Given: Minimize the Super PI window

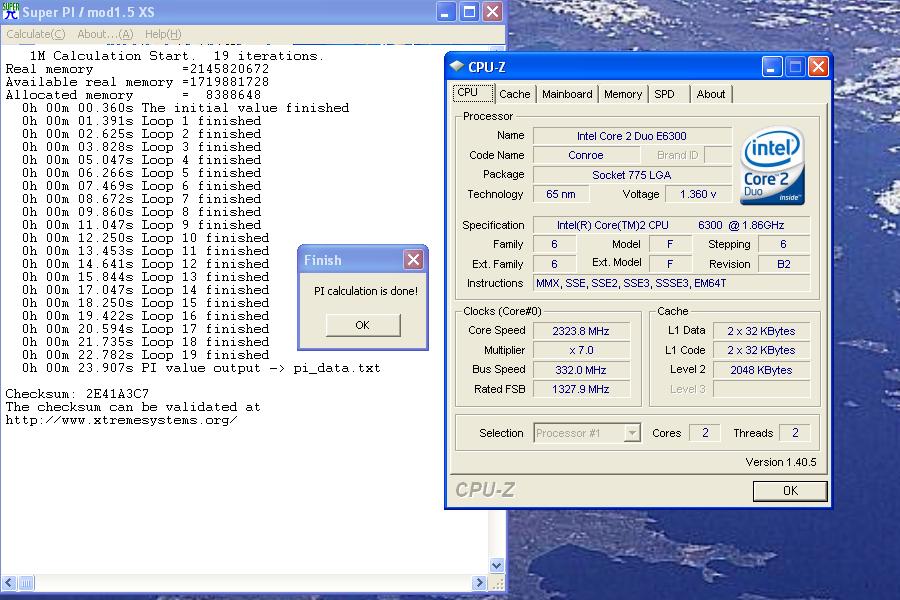Looking at the screenshot, I should tap(445, 11).
